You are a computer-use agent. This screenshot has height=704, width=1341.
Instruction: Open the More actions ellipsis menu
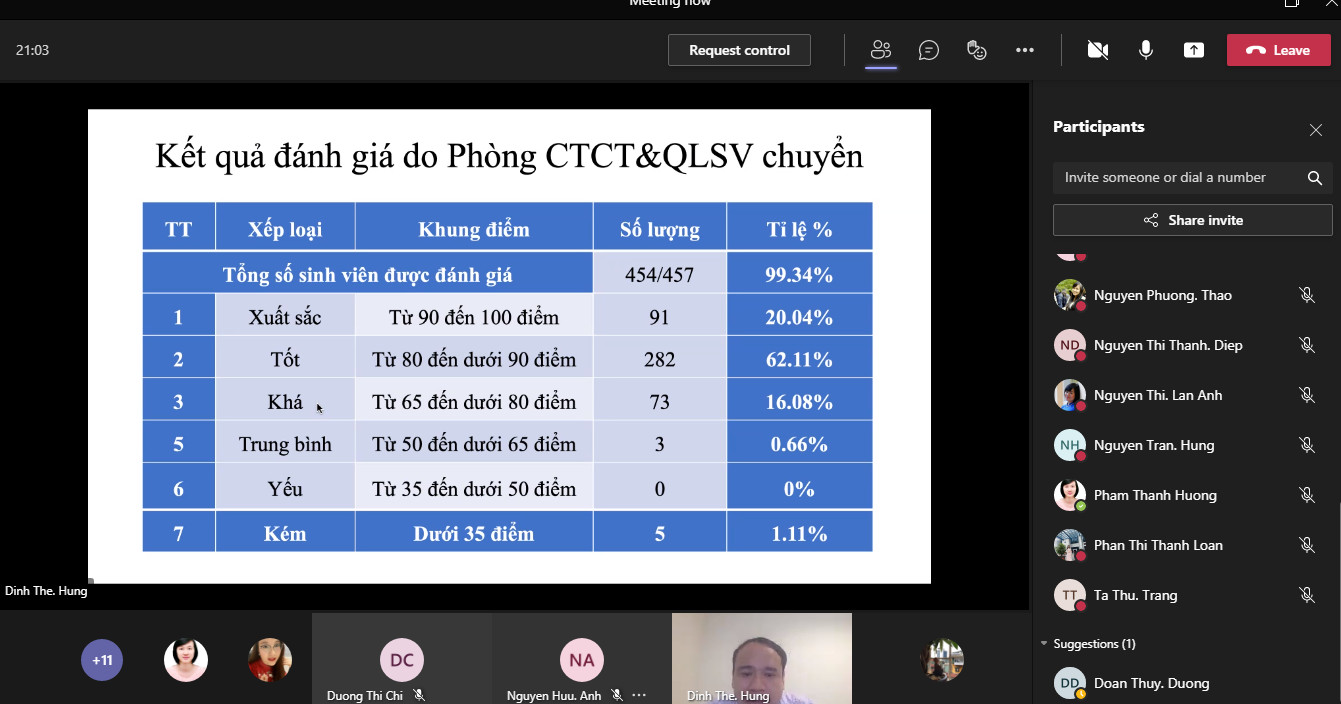(x=1024, y=50)
